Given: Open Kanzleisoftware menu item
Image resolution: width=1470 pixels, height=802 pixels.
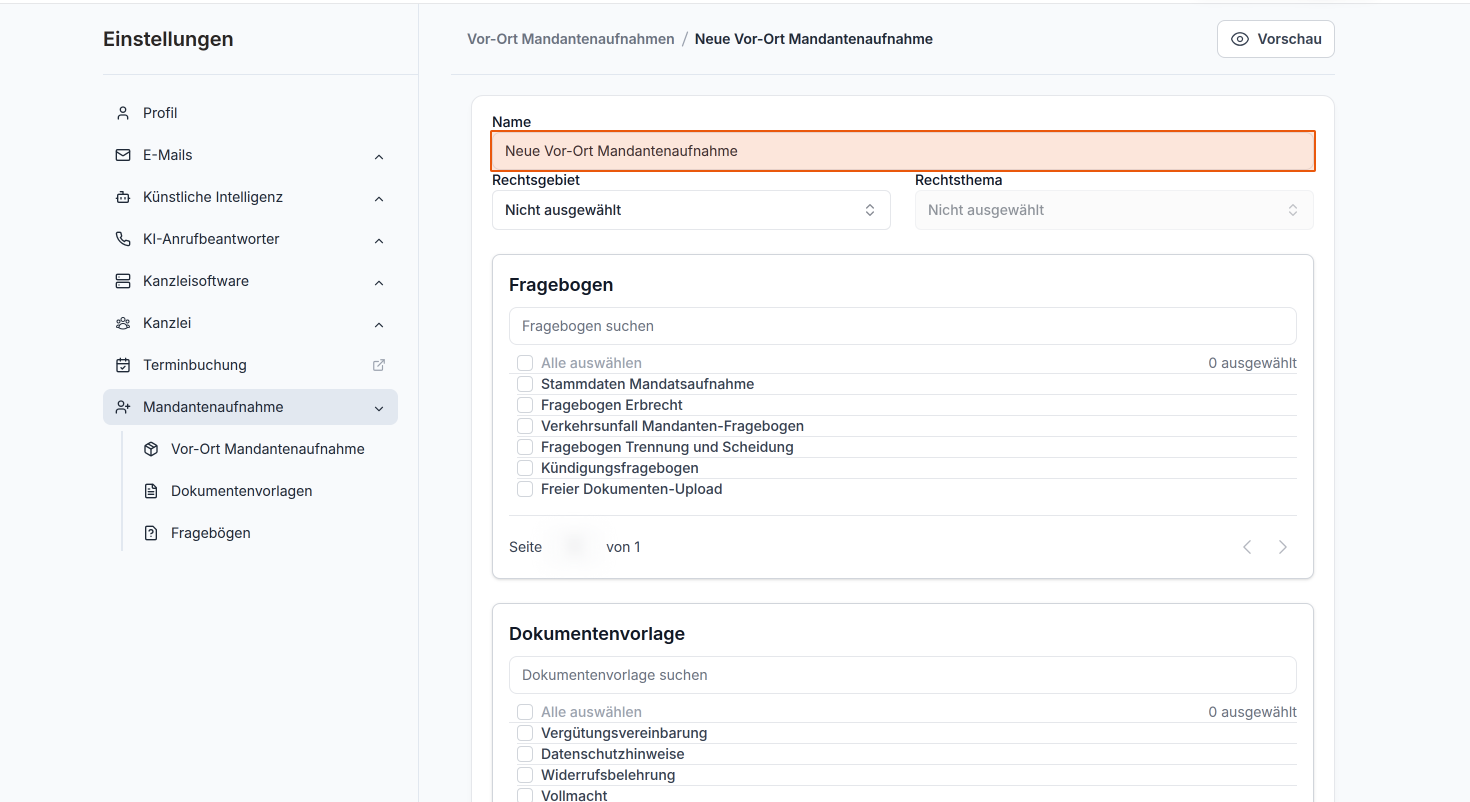Looking at the screenshot, I should click(250, 281).
